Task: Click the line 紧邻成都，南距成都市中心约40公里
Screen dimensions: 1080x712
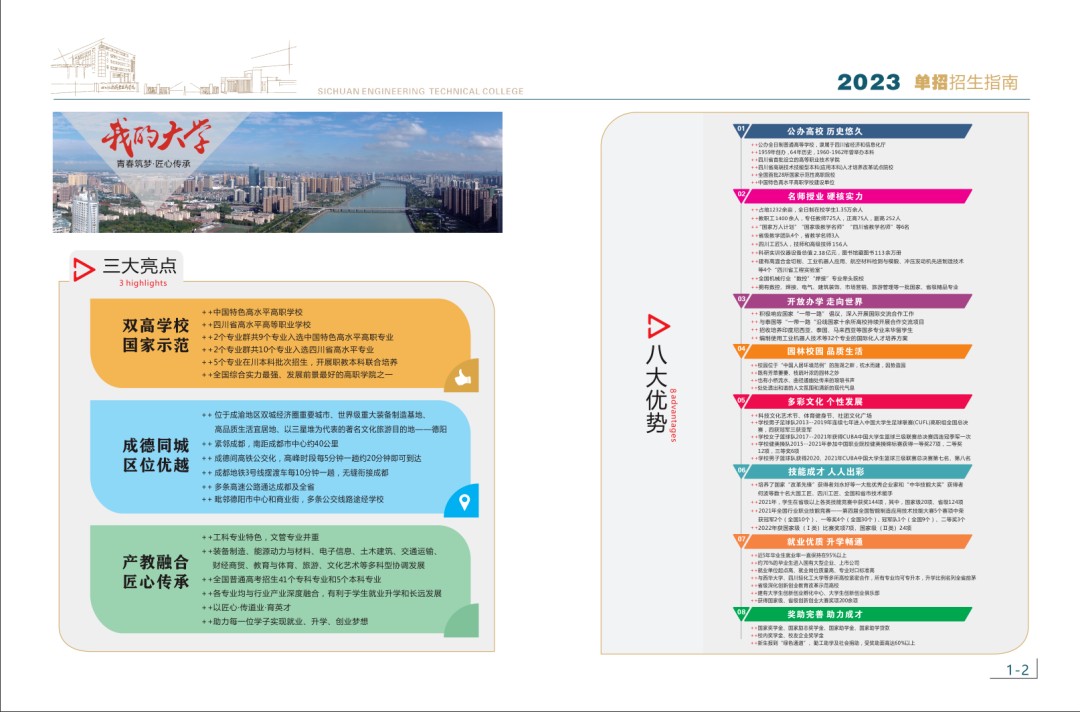Action: tap(270, 444)
